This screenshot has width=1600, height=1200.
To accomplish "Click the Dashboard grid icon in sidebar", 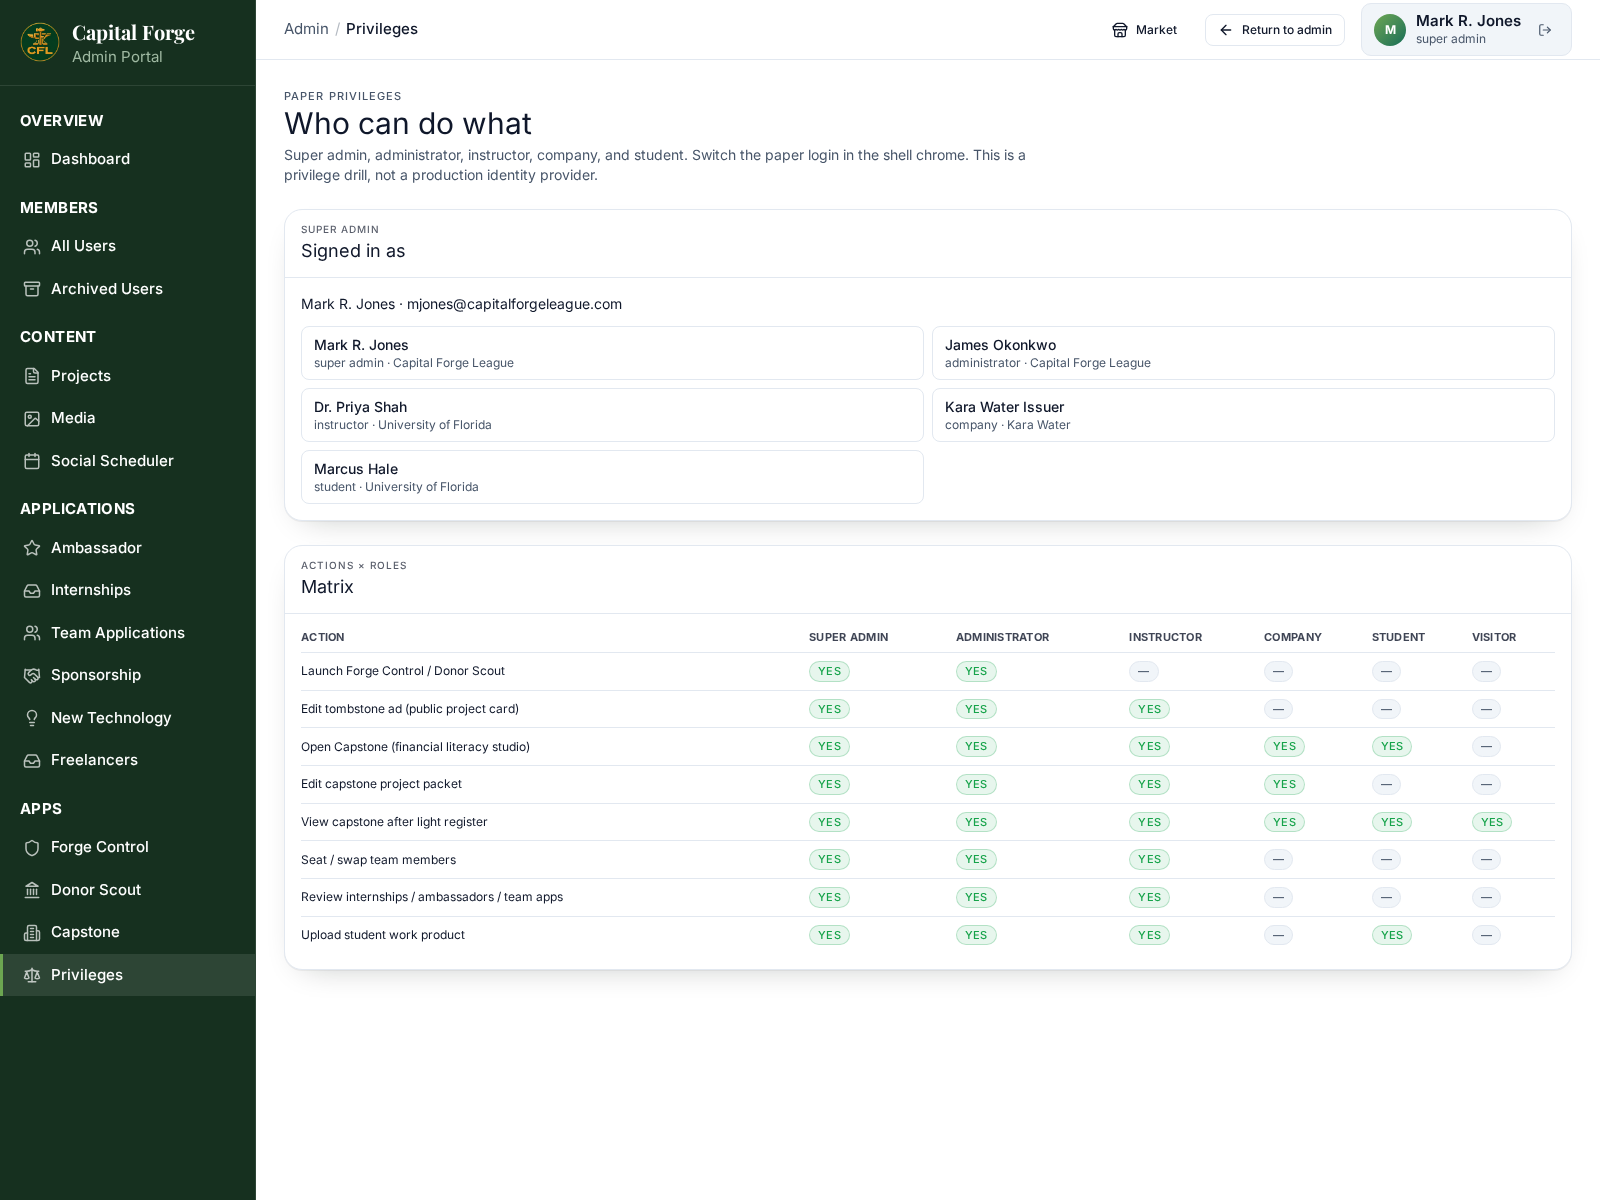I will [32, 160].
